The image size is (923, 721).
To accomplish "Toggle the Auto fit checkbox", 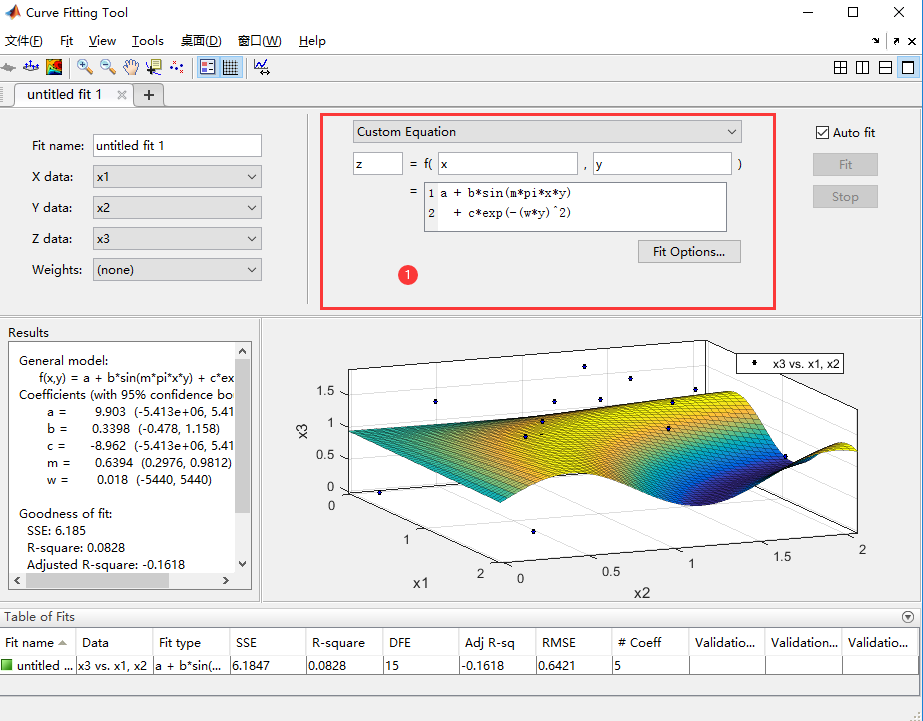I will click(x=822, y=132).
